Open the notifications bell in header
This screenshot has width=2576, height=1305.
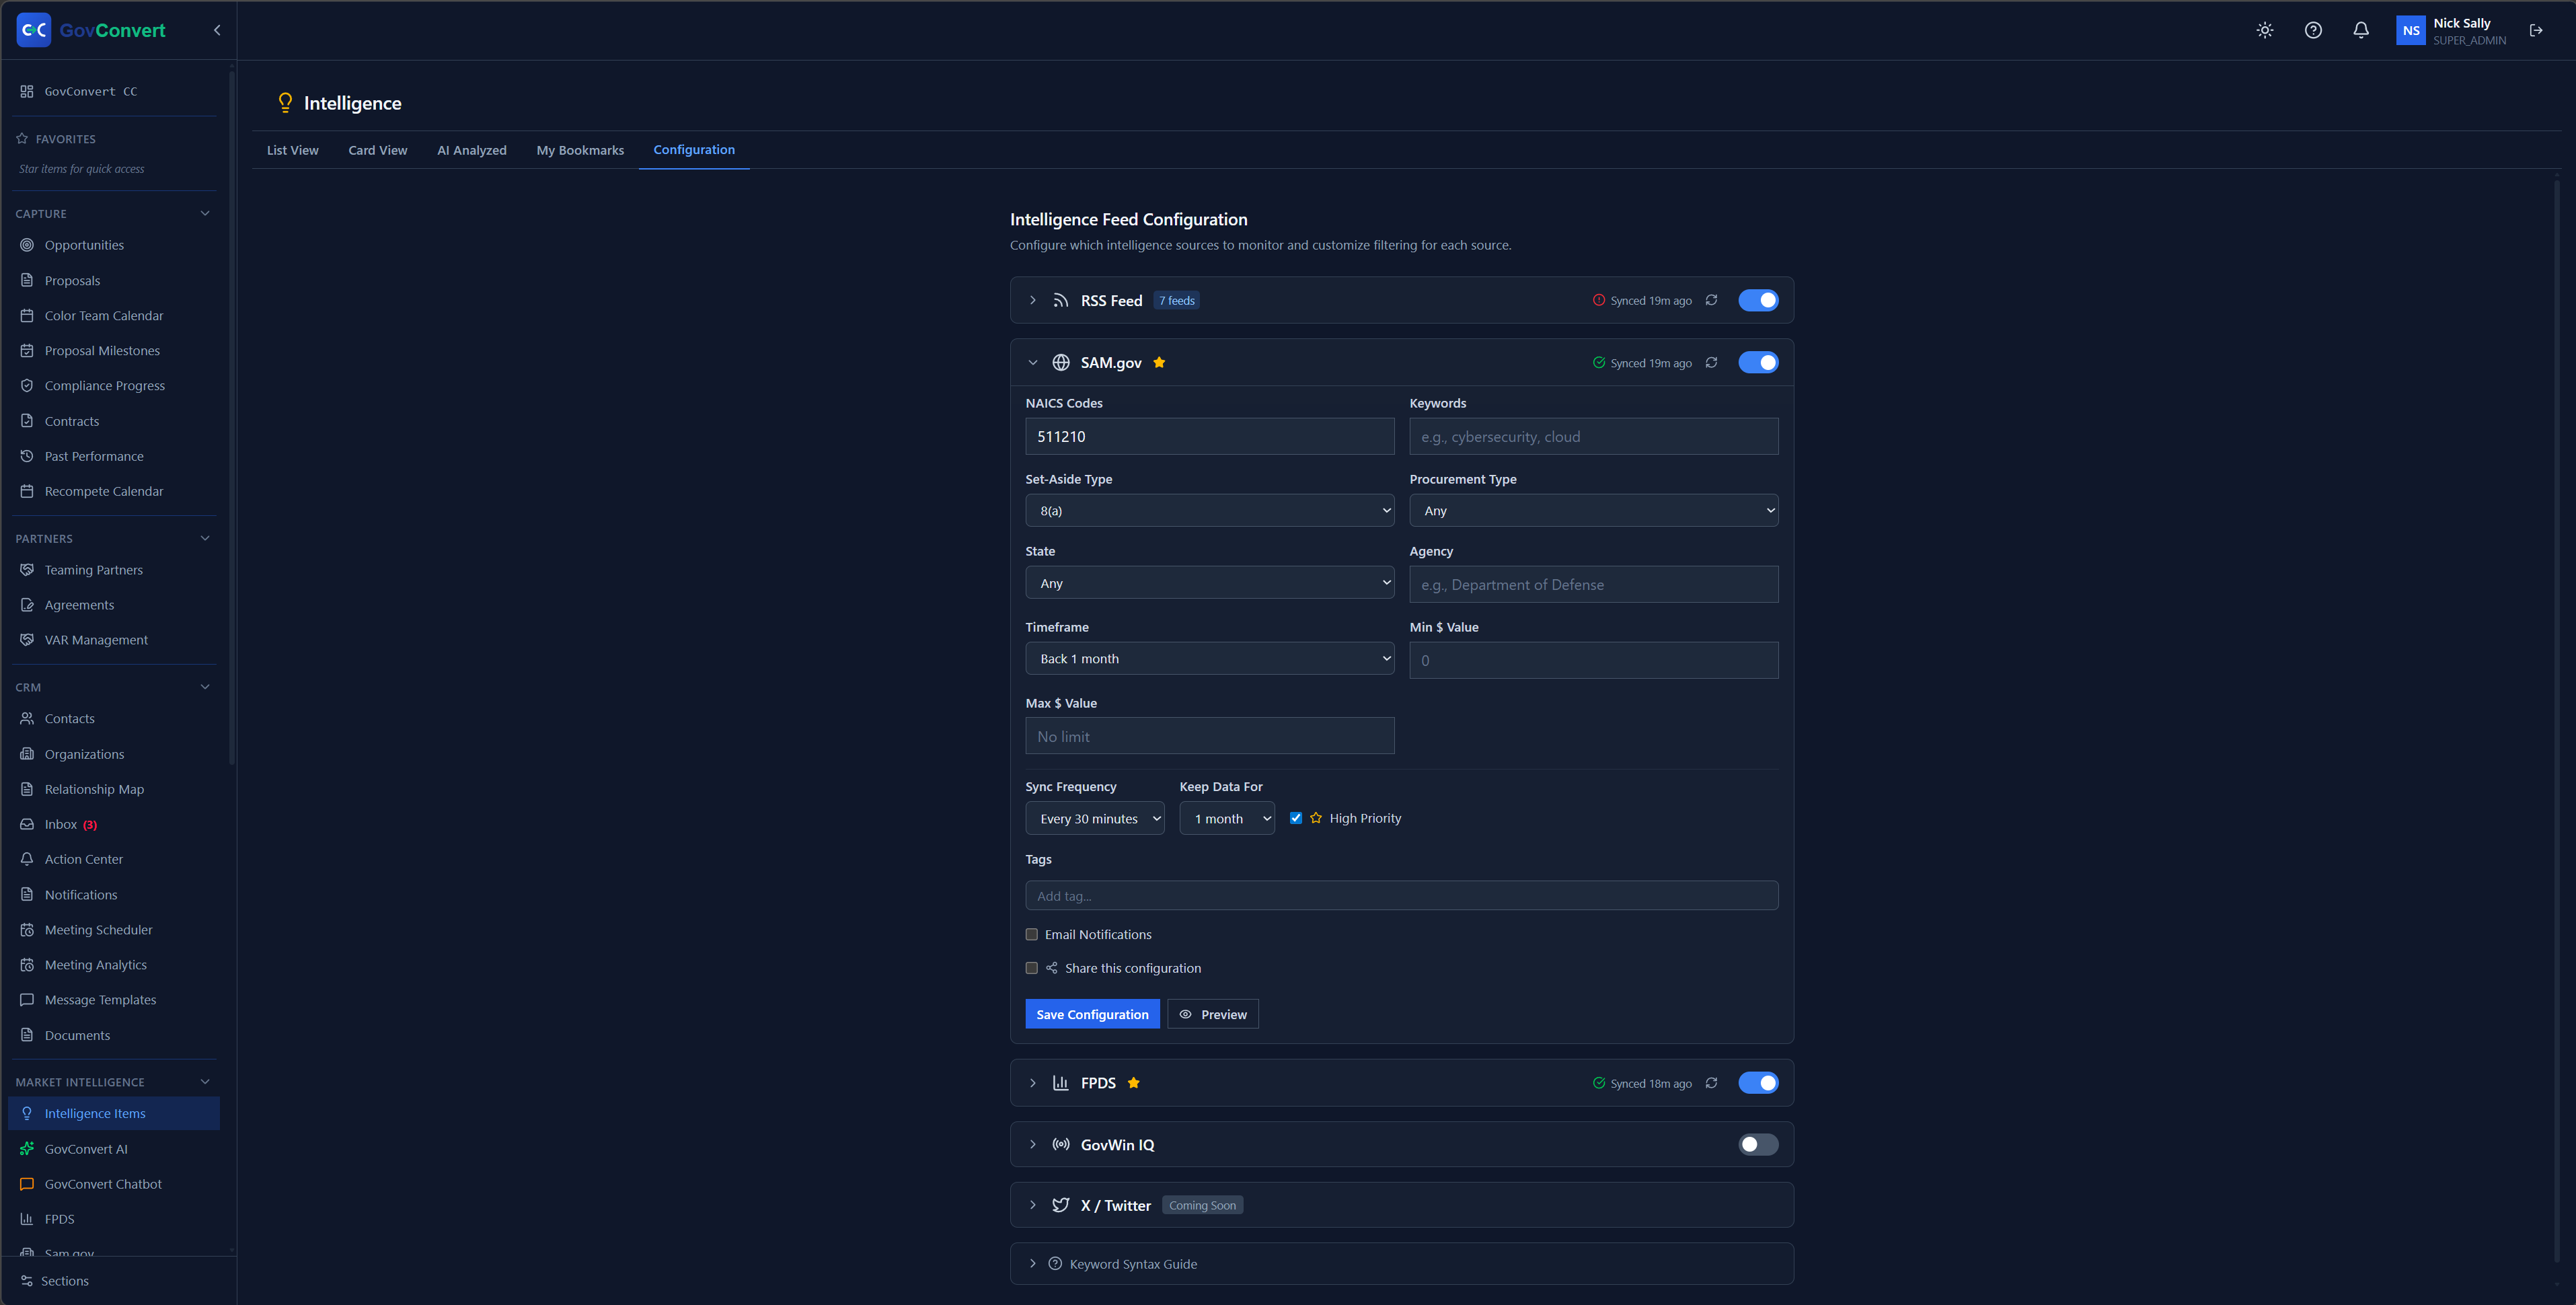2361,30
